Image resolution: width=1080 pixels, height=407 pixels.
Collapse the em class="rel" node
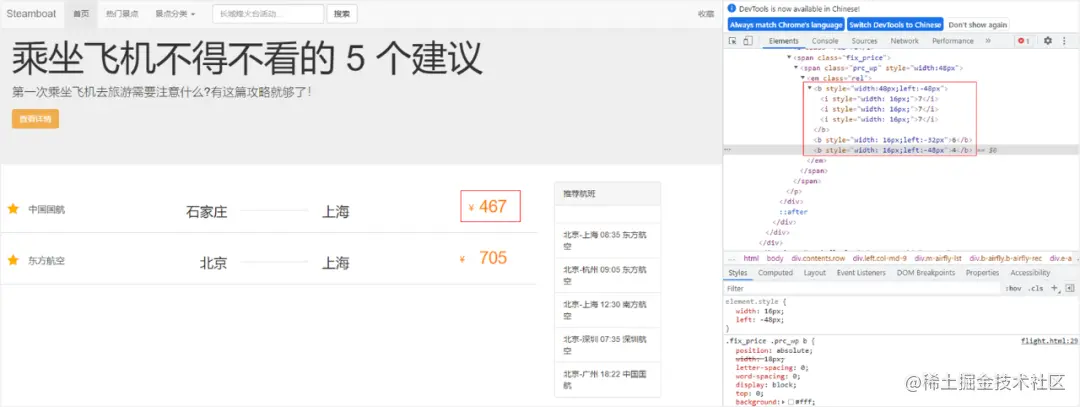(x=802, y=79)
